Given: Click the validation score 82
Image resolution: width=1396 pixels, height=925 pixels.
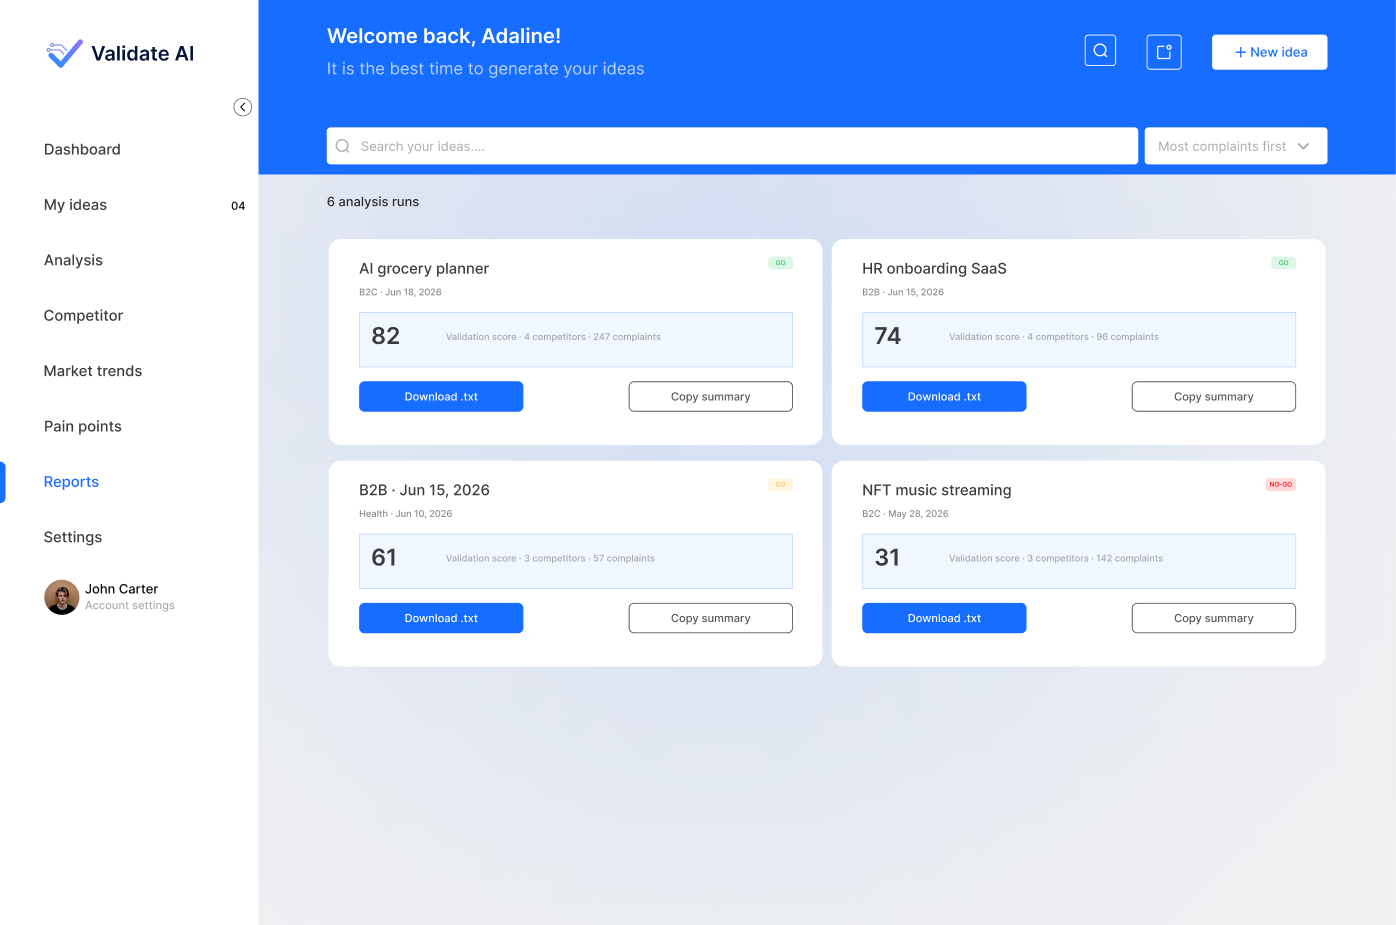Looking at the screenshot, I should pos(386,336).
